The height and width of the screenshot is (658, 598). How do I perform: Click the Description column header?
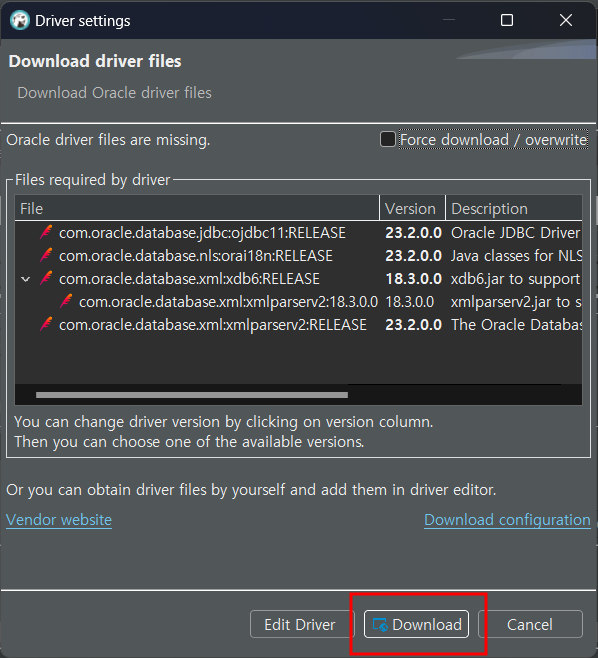click(514, 209)
